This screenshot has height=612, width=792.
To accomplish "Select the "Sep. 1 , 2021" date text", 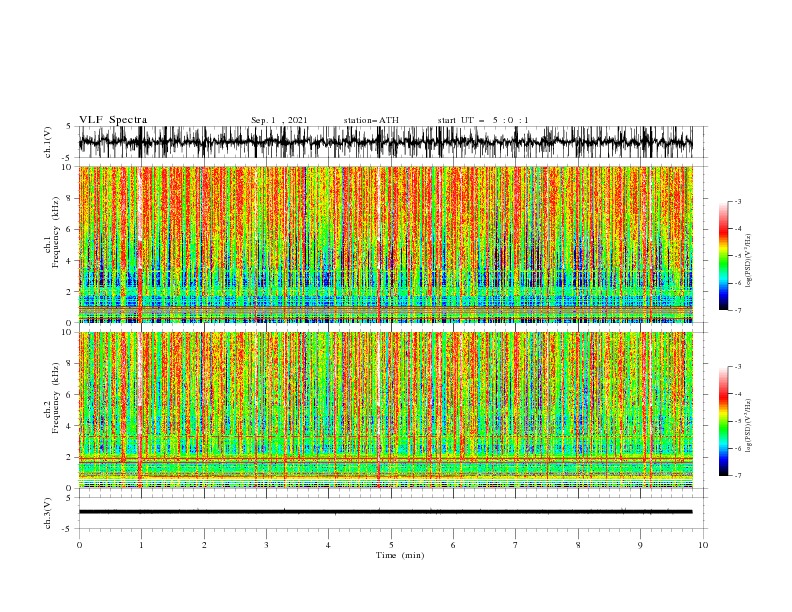I will (x=279, y=120).
